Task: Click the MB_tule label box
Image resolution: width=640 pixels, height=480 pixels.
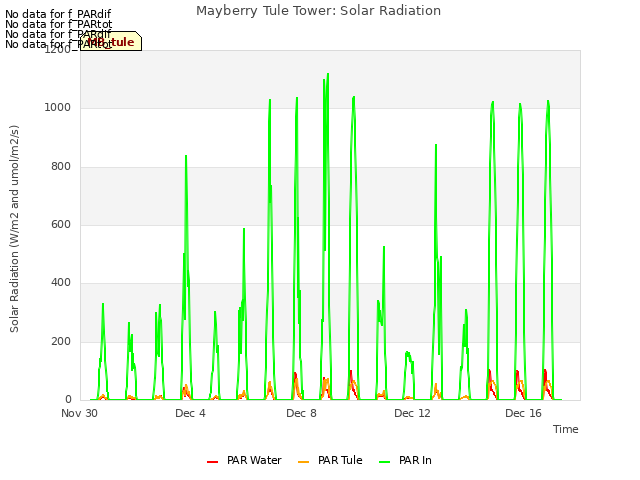Action: (x=111, y=41)
